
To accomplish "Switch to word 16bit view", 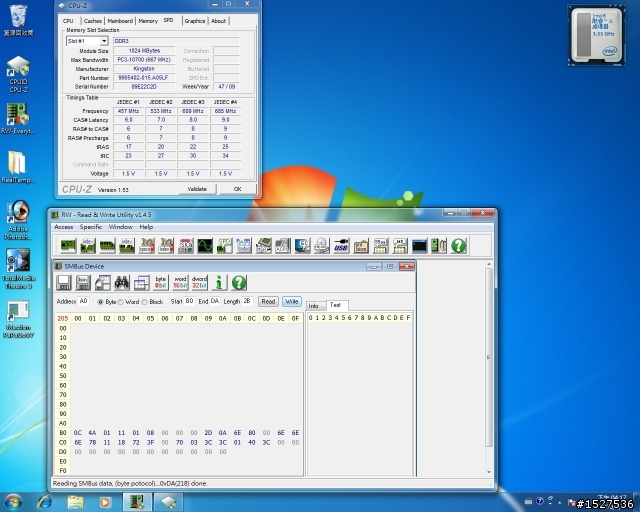I will pos(180,283).
